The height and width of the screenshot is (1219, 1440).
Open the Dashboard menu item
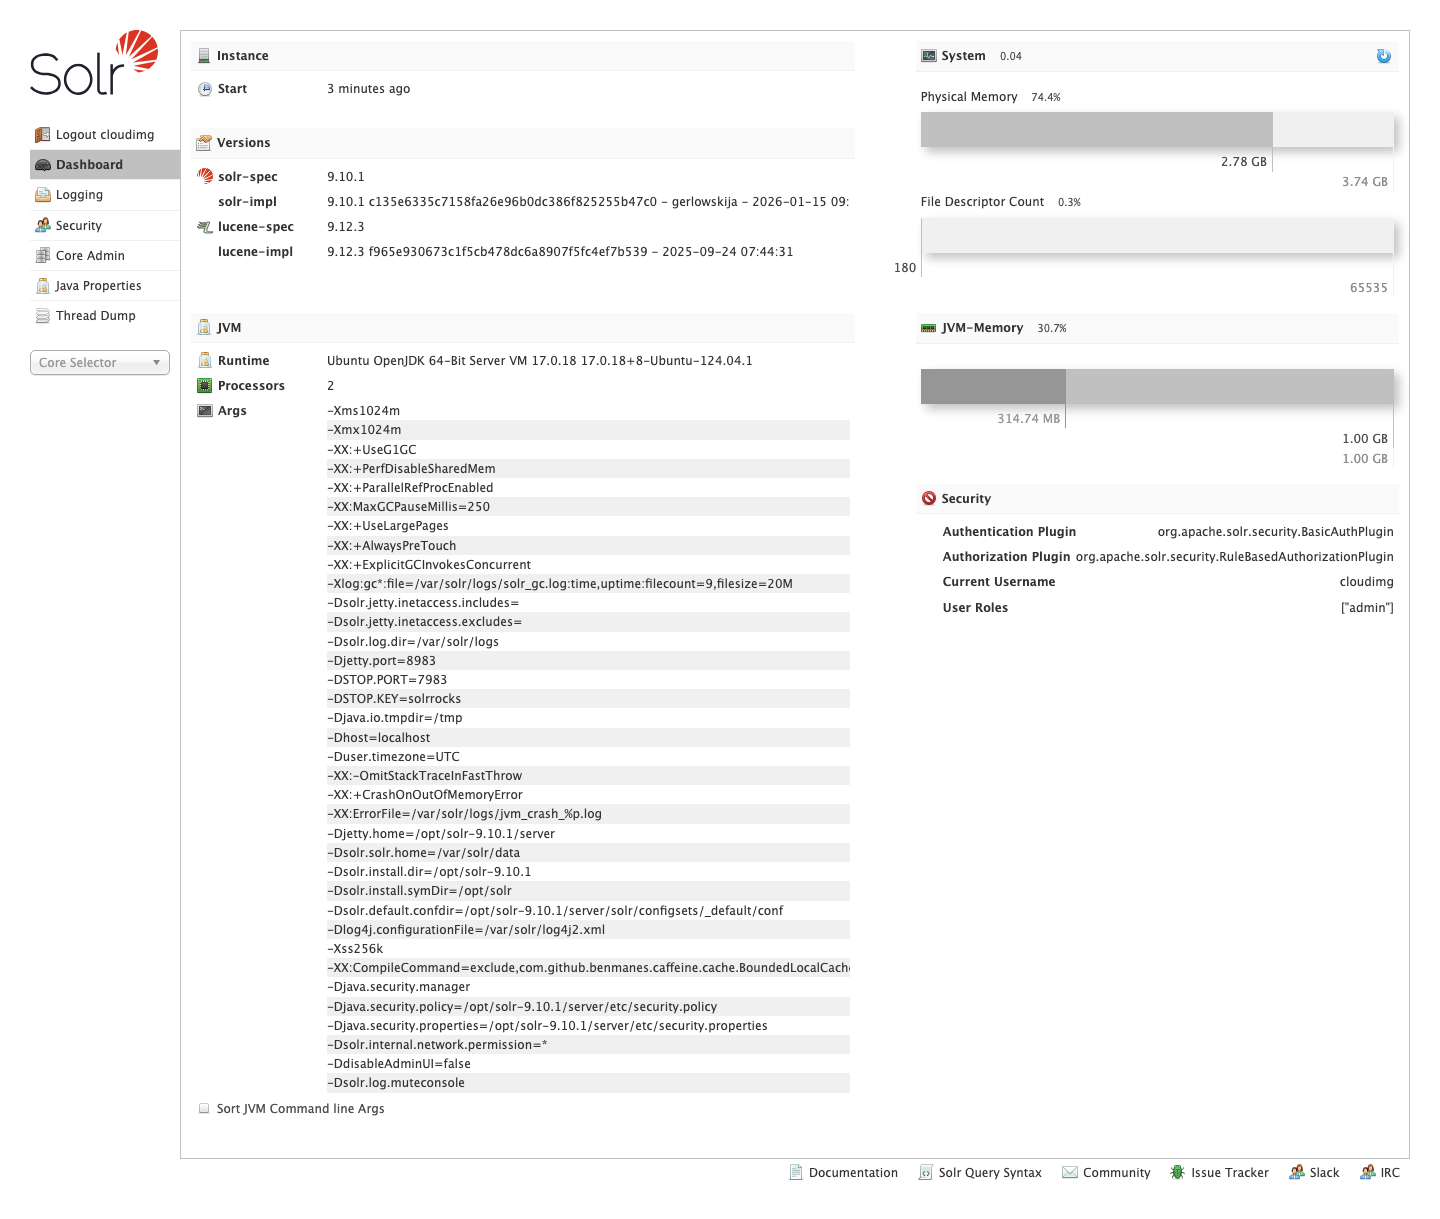(105, 165)
